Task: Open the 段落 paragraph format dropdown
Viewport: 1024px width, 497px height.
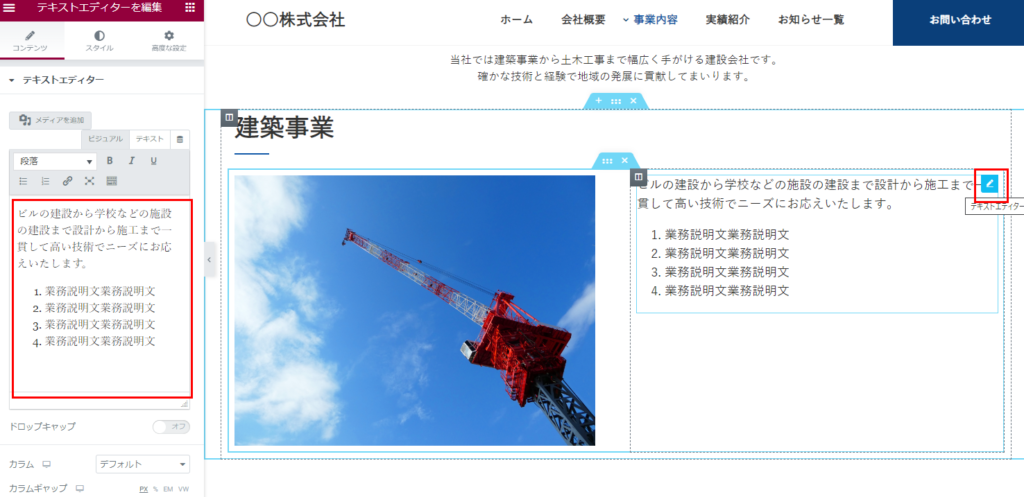Action: click(55, 161)
